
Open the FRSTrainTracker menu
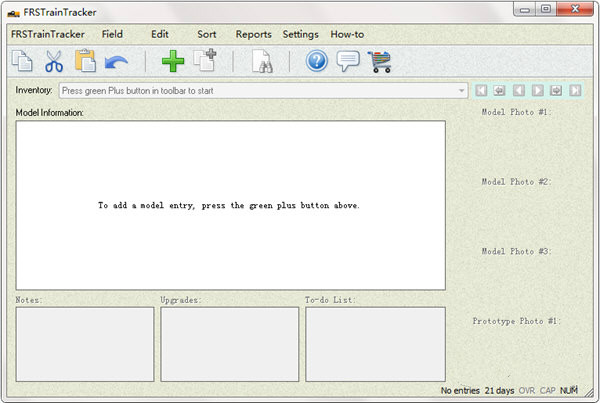48,34
